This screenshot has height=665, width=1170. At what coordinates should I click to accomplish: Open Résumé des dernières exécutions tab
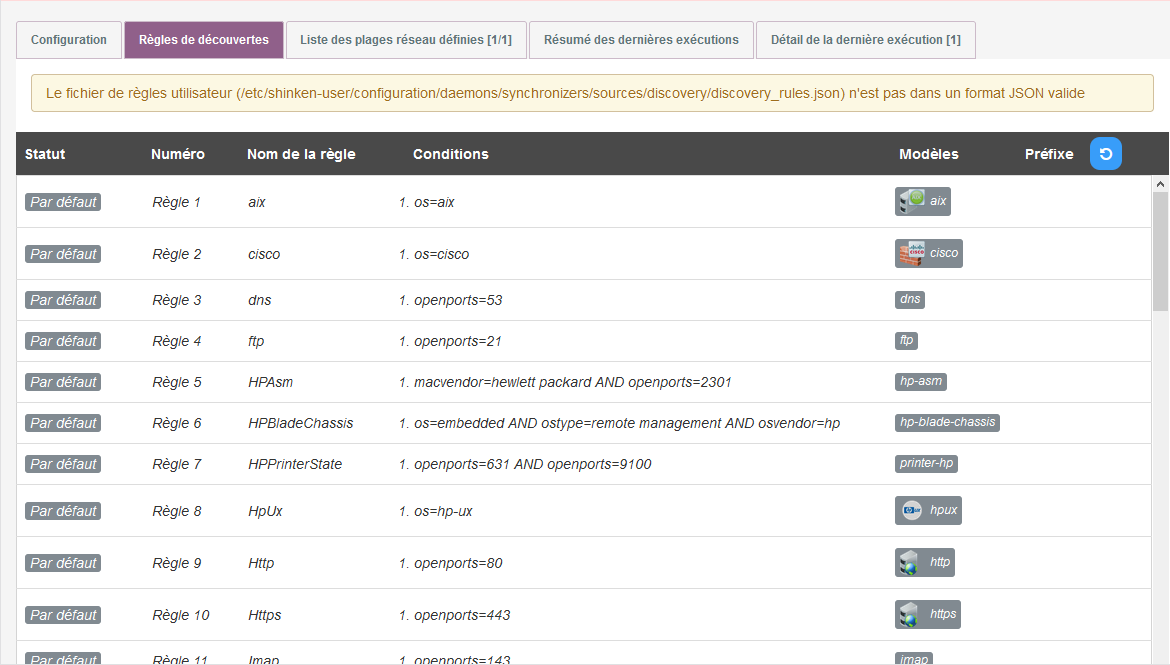(641, 40)
